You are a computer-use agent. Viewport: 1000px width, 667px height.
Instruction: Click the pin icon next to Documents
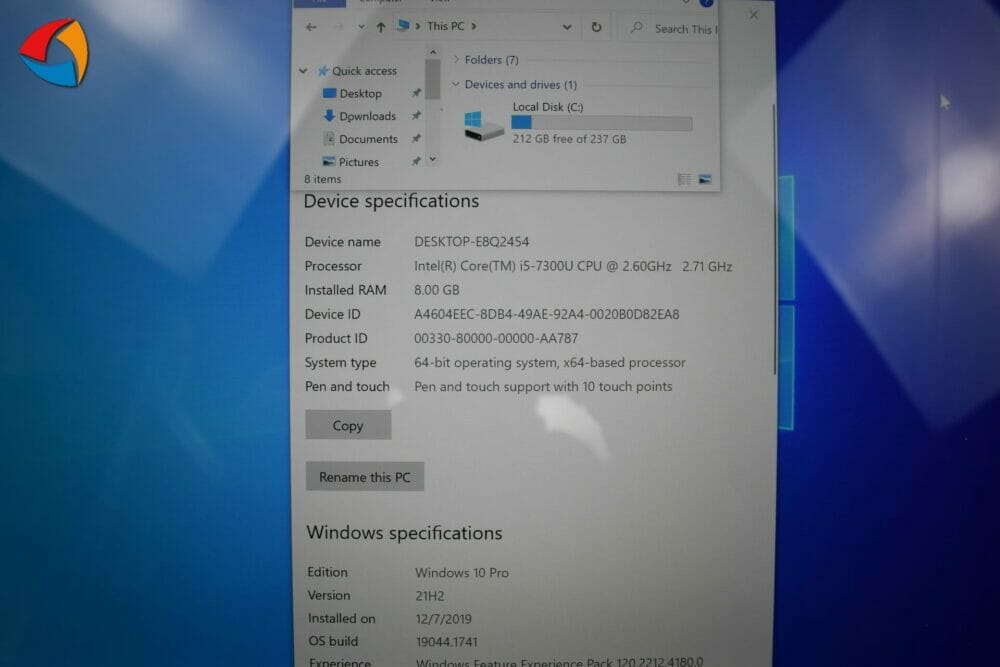416,138
